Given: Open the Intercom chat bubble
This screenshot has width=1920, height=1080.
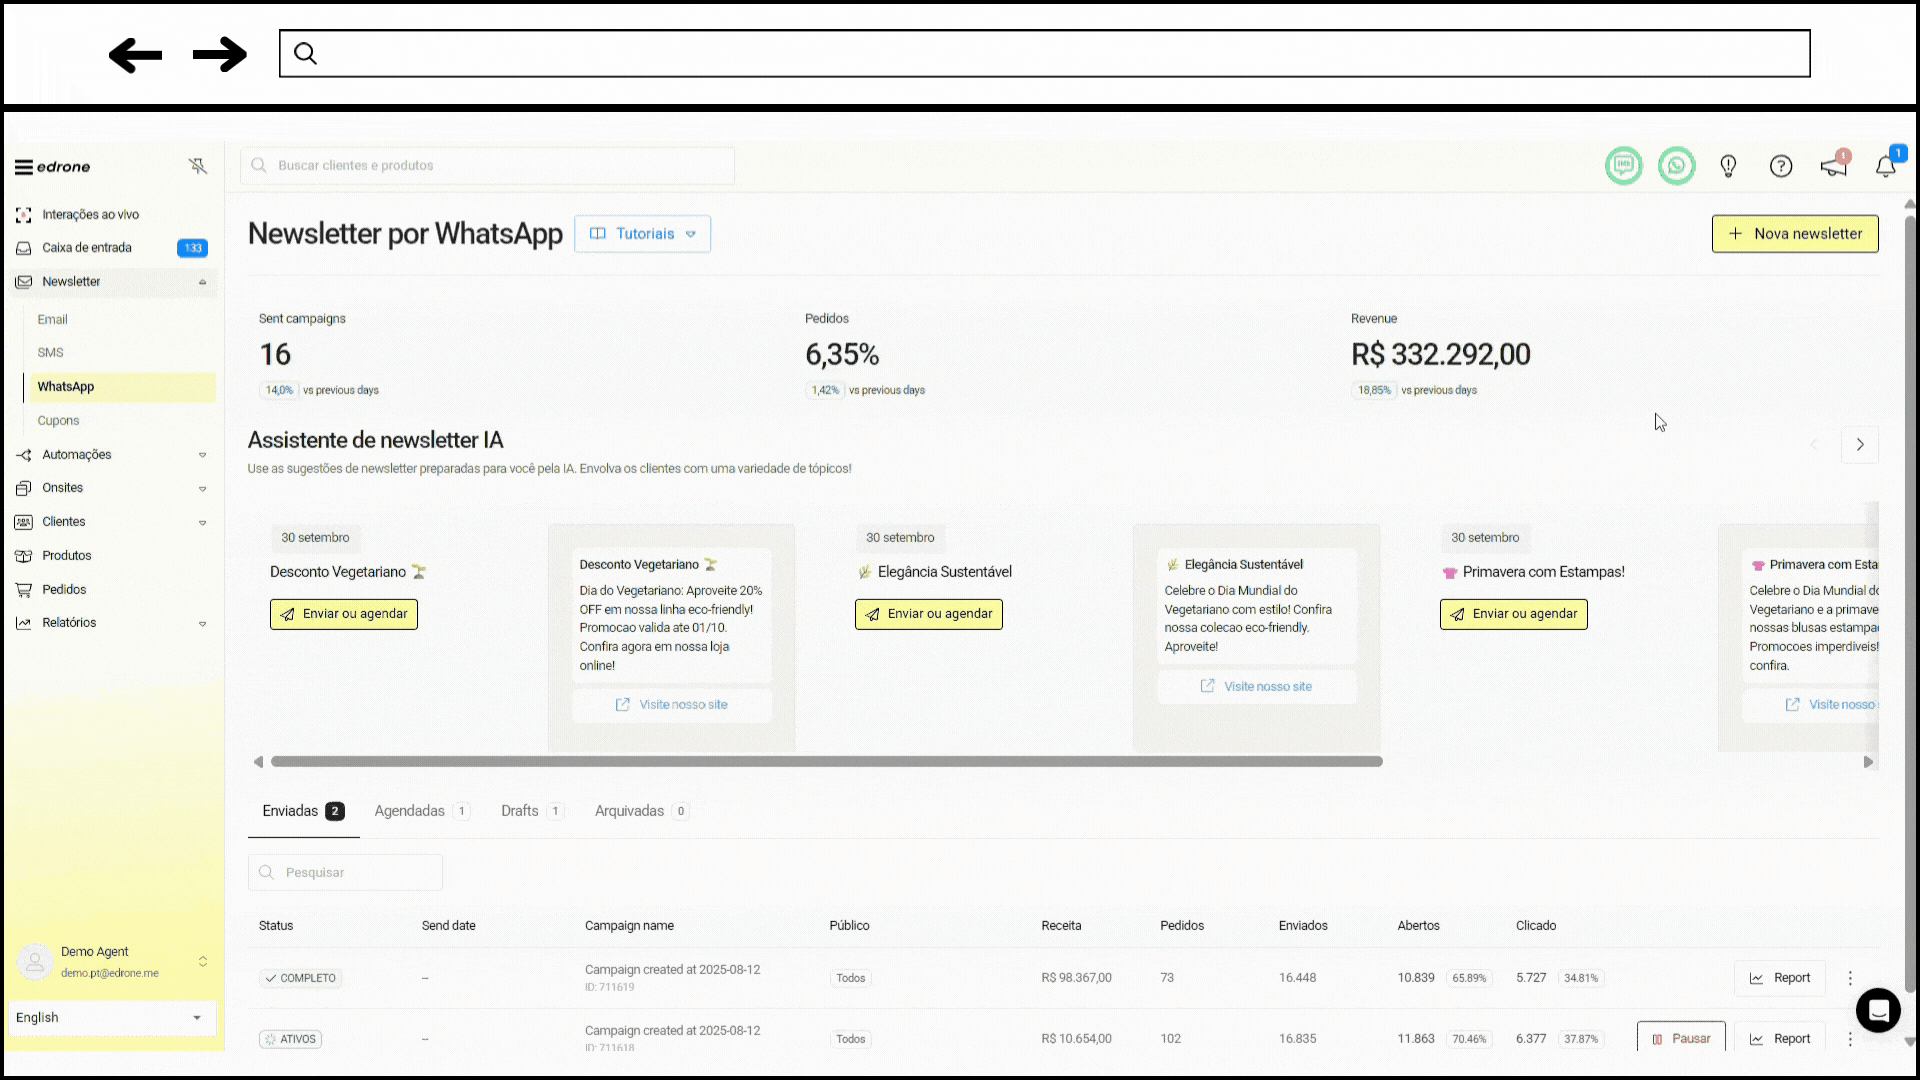Looking at the screenshot, I should [1877, 1010].
